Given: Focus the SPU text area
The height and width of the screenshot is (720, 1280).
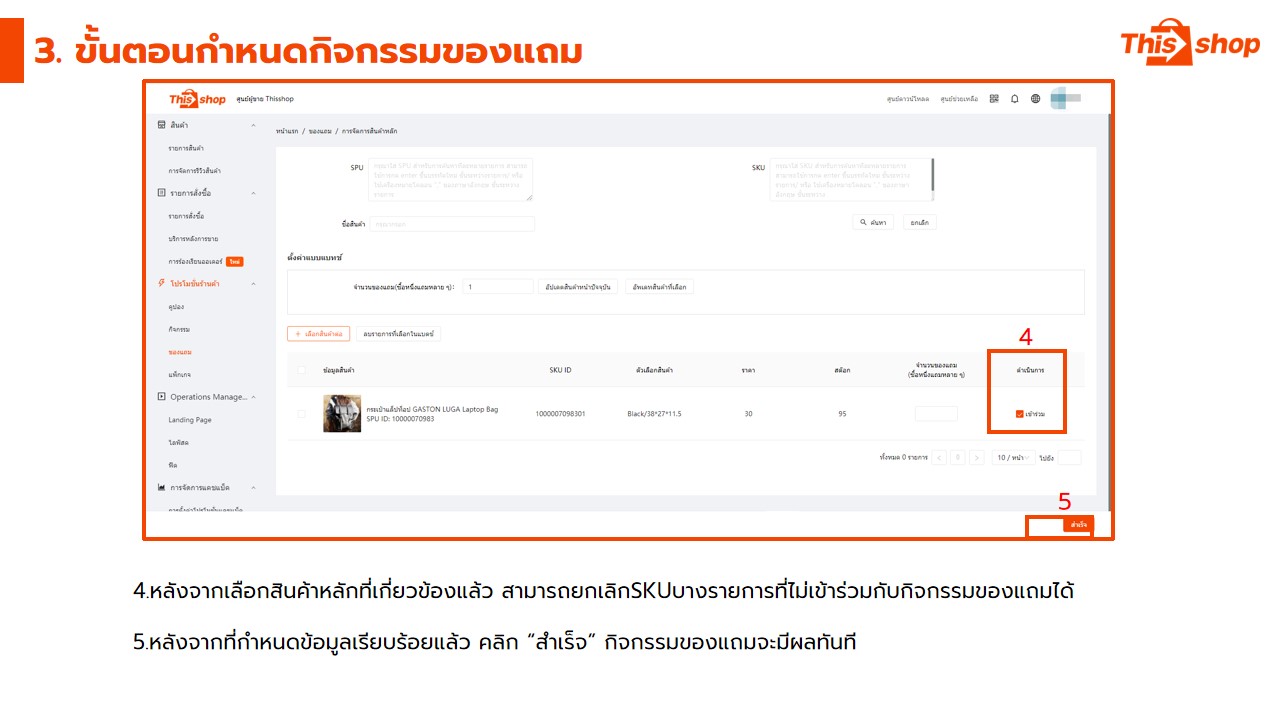Looking at the screenshot, I should 451,179.
